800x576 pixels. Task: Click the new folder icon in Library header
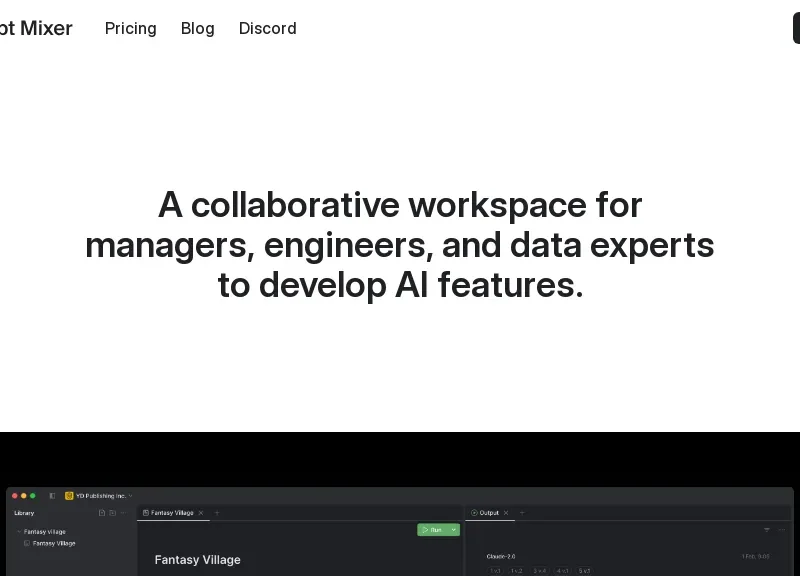(x=112, y=513)
